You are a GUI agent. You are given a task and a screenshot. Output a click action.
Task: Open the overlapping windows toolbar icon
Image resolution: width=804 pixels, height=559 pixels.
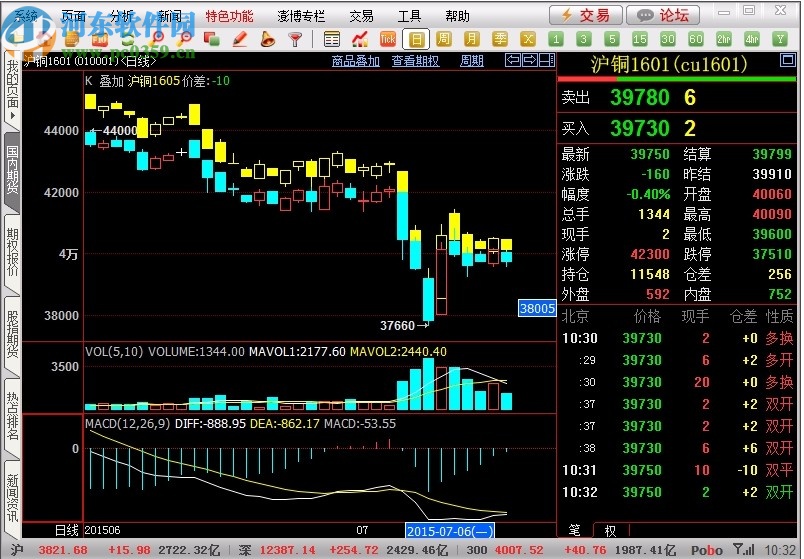coord(211,39)
